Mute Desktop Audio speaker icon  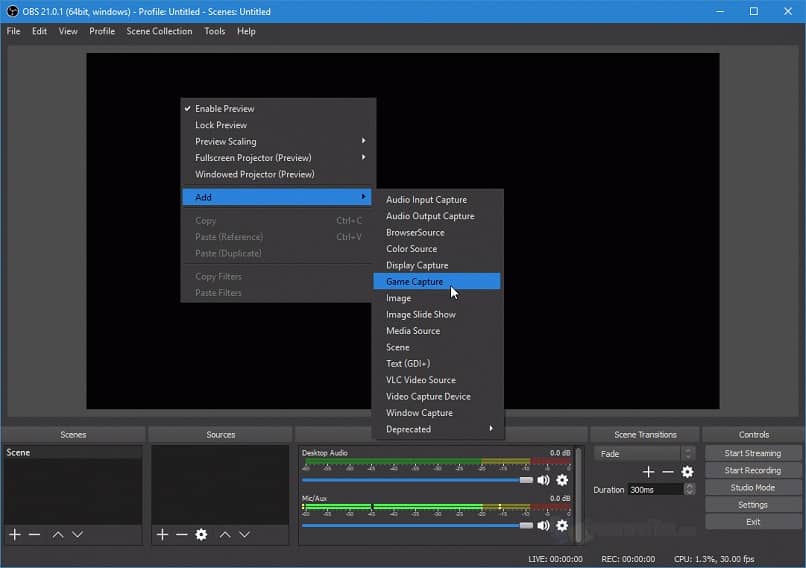(x=544, y=480)
